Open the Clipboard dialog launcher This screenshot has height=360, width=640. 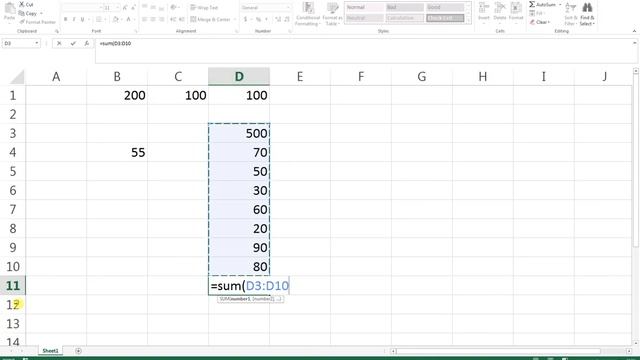[57, 31]
